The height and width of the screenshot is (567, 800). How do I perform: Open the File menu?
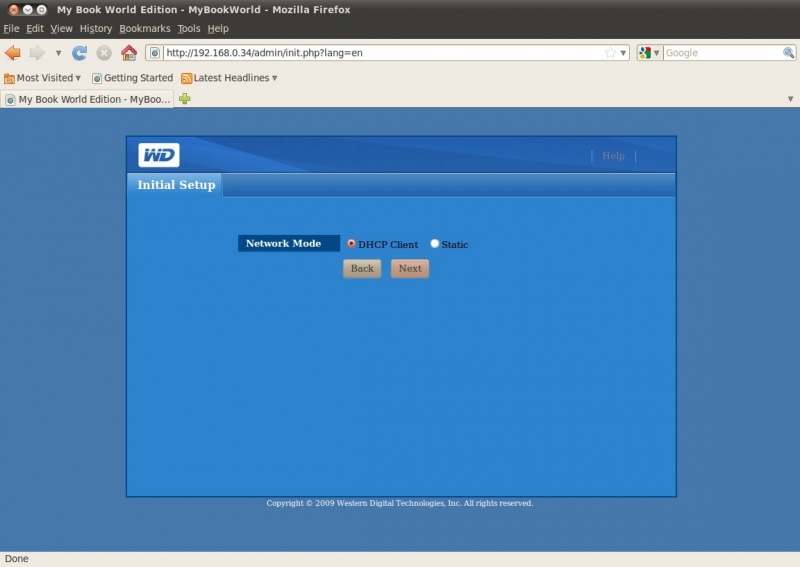[x=11, y=29]
